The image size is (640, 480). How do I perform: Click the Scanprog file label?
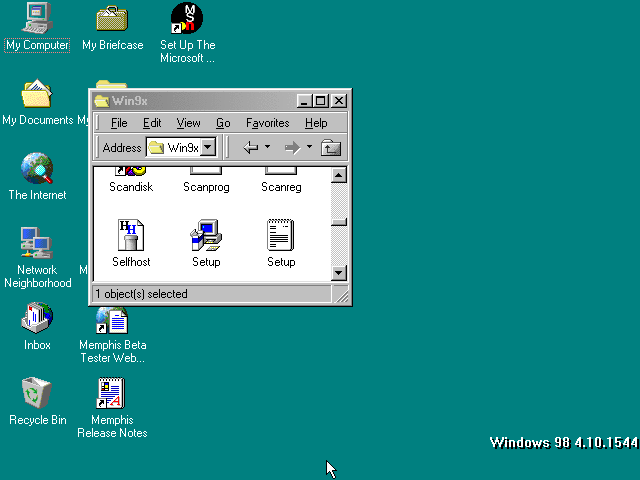(x=206, y=187)
